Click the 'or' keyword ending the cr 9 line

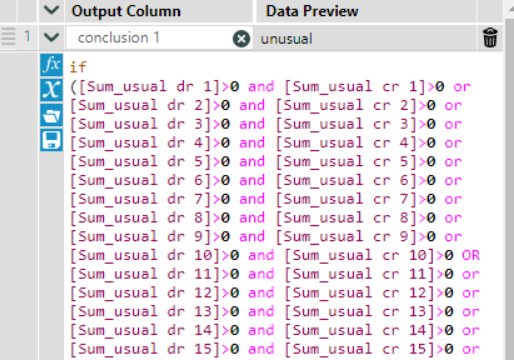(x=453, y=236)
